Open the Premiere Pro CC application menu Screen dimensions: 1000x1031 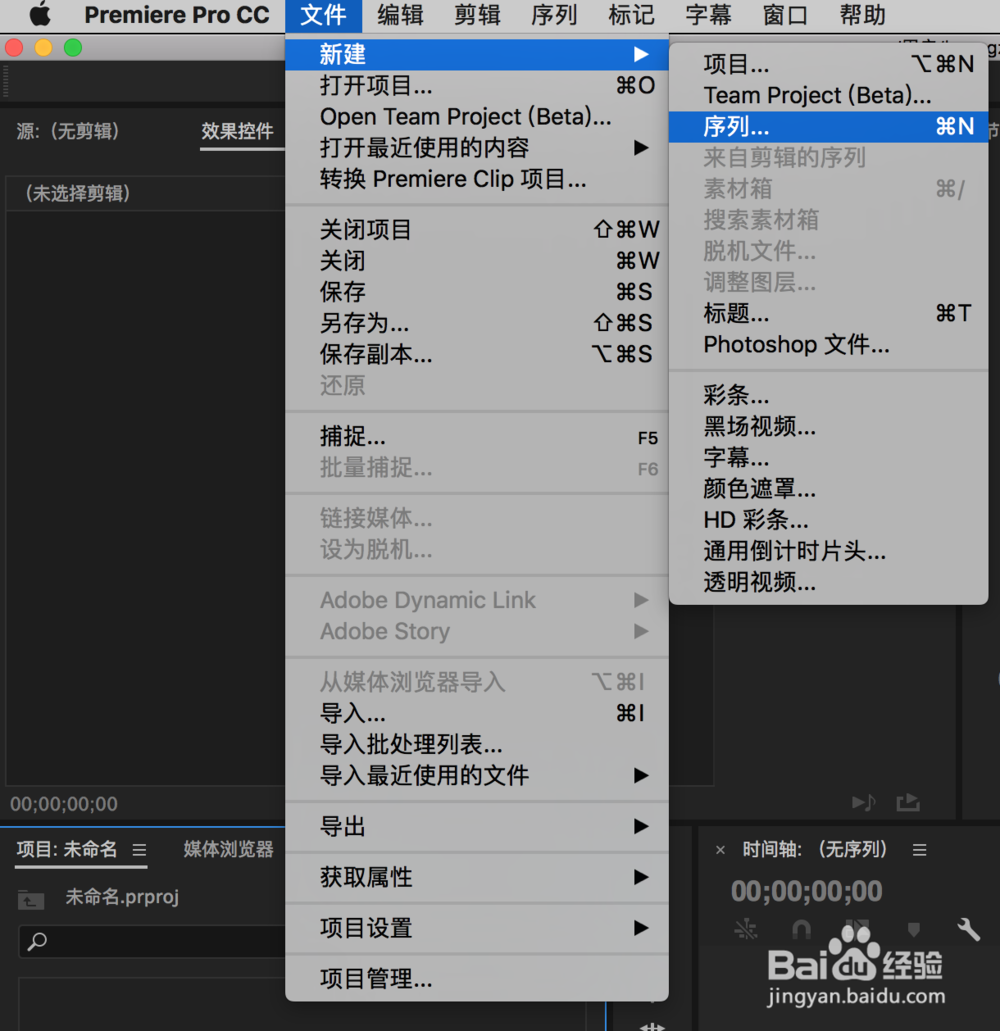pyautogui.click(x=177, y=15)
